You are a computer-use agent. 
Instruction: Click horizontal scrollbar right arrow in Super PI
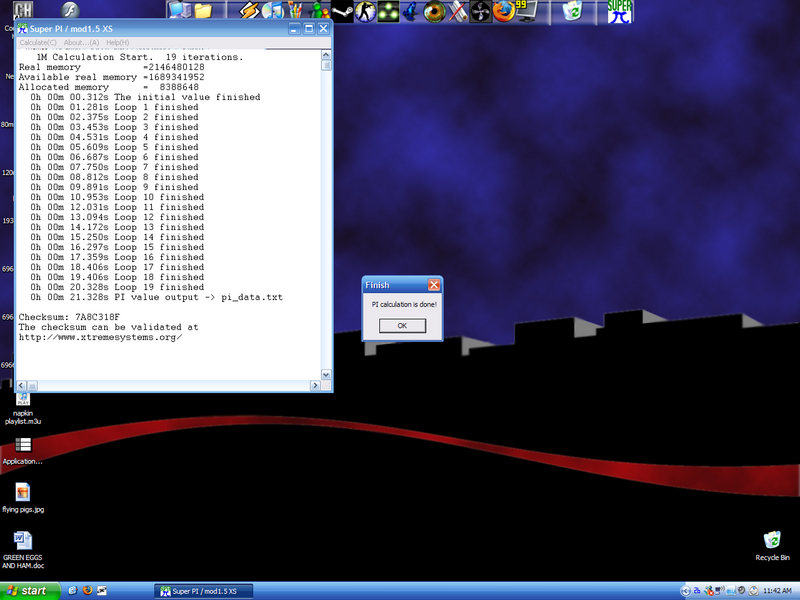315,386
